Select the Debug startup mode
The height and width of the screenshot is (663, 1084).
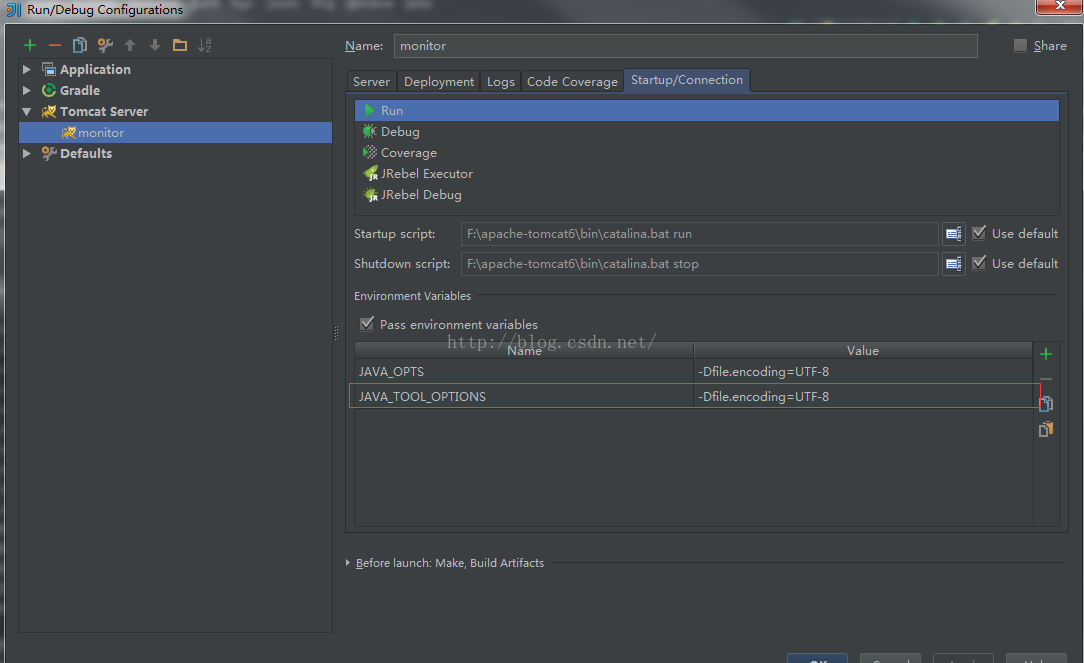tap(707, 131)
